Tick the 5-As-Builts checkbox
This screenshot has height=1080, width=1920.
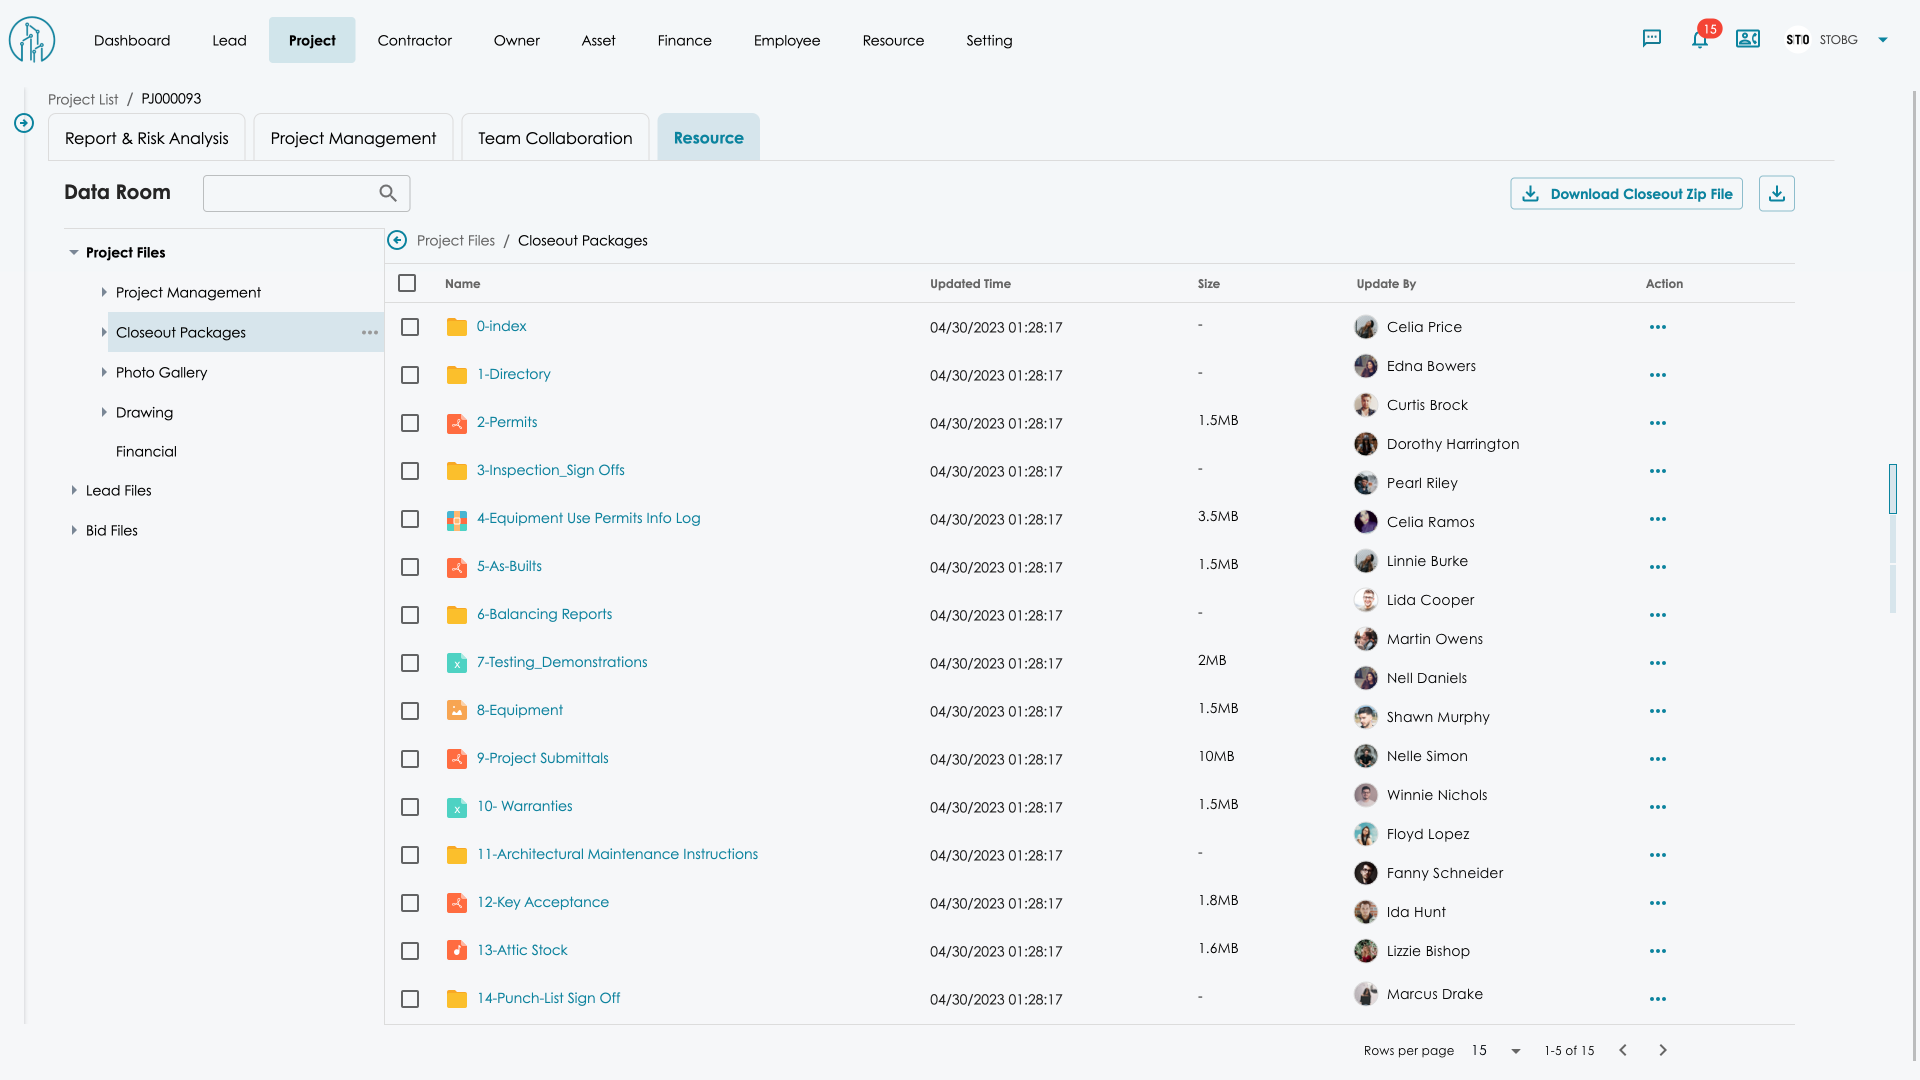point(410,567)
